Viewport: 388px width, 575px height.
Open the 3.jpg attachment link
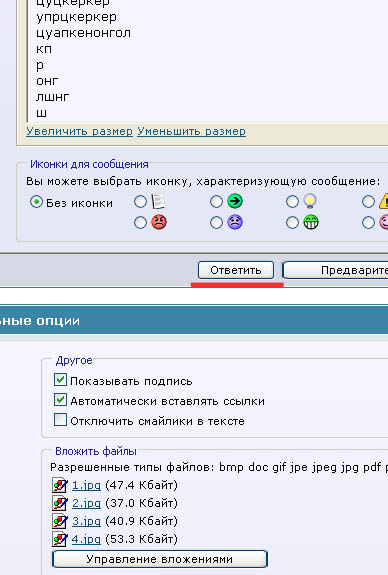click(x=86, y=521)
